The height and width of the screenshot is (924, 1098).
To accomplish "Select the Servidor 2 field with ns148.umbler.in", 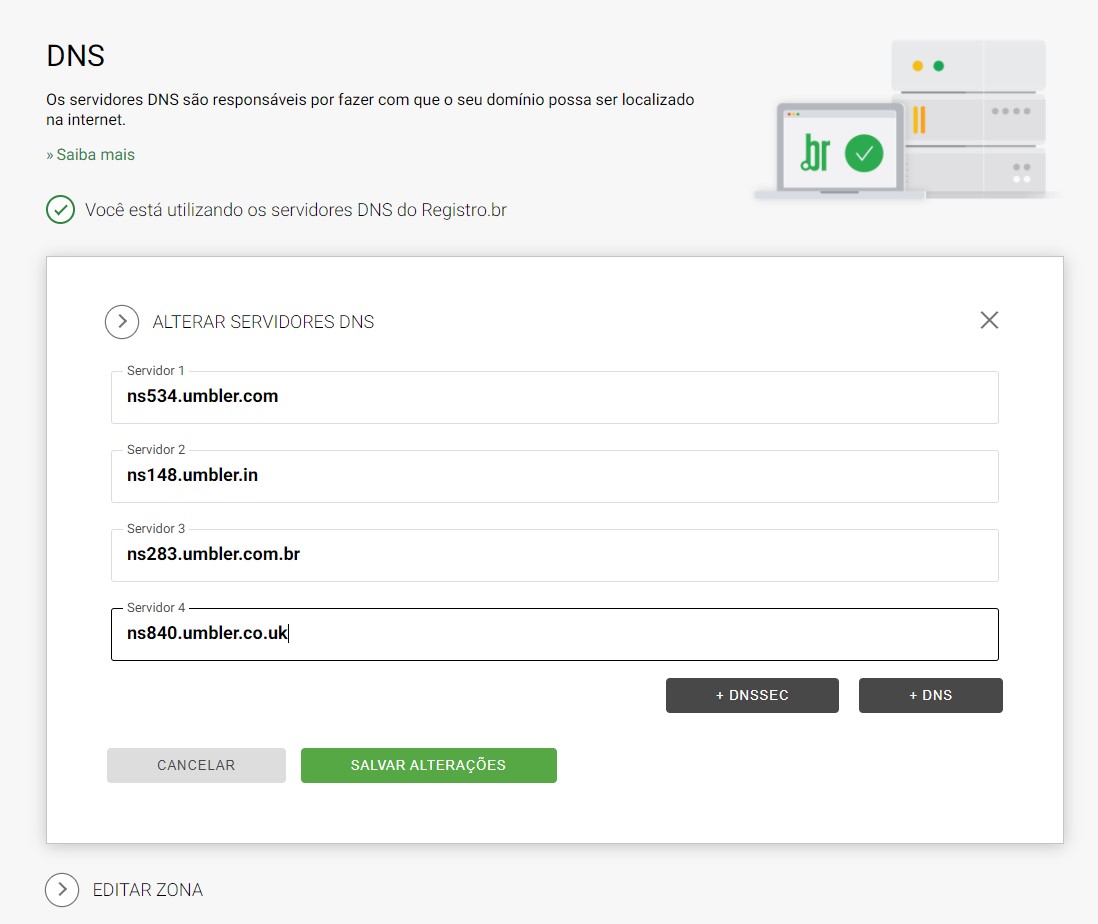I will (x=554, y=476).
